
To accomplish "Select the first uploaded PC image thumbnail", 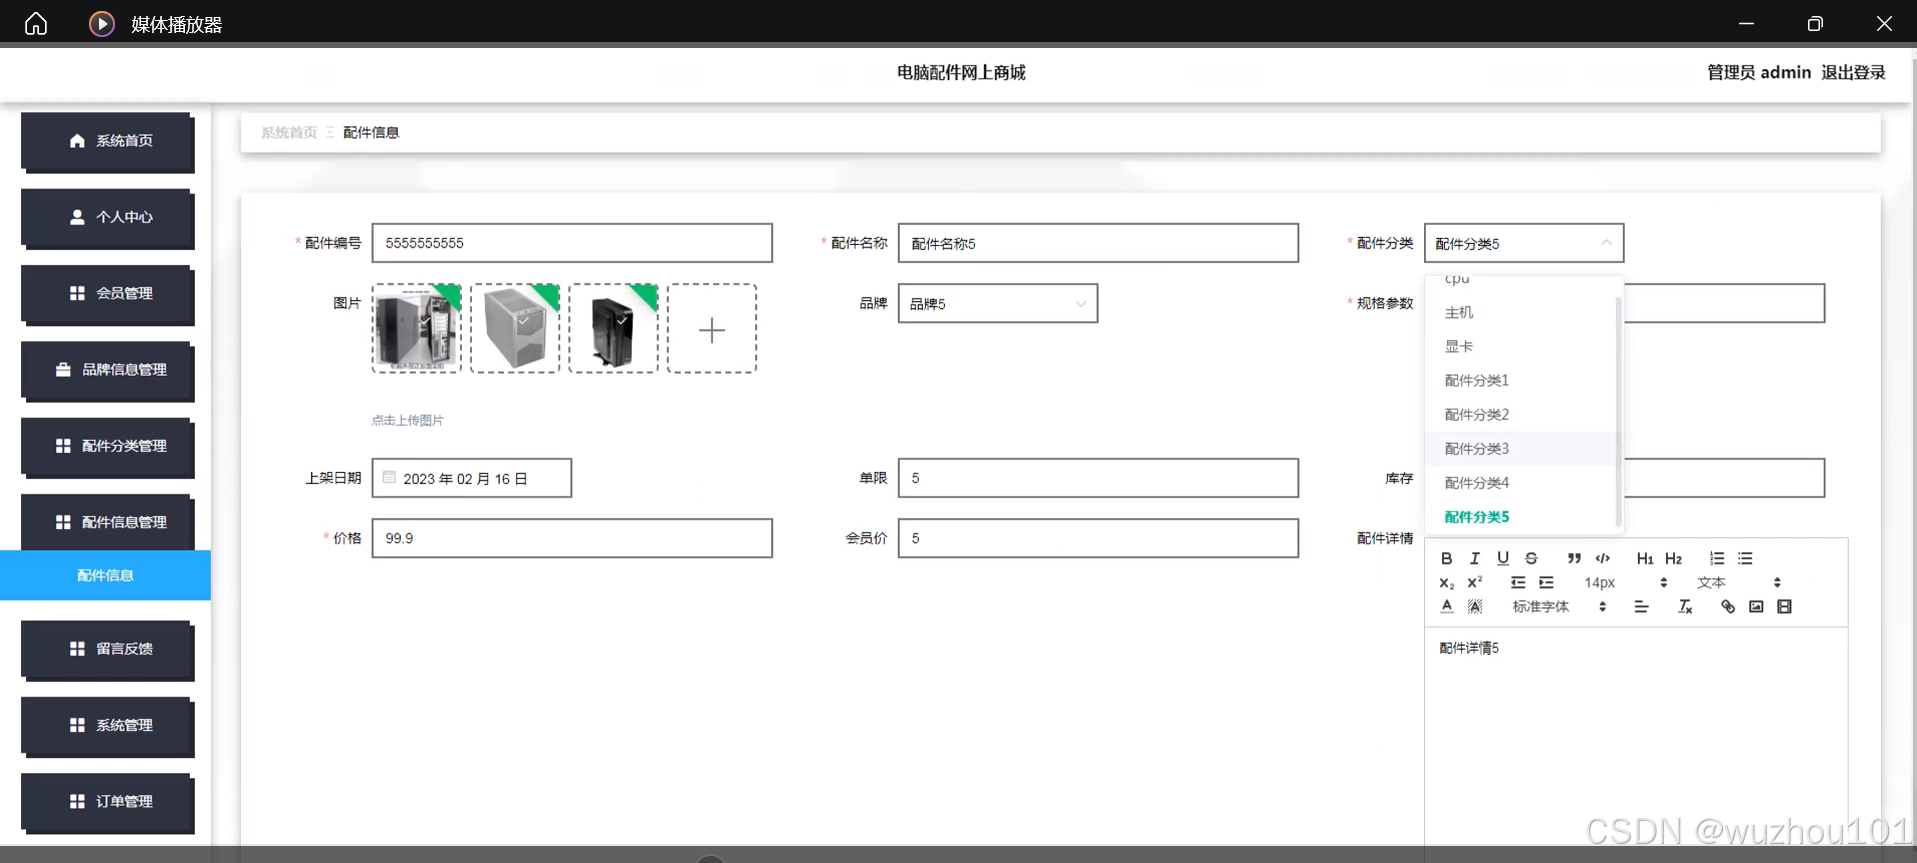I will point(417,329).
